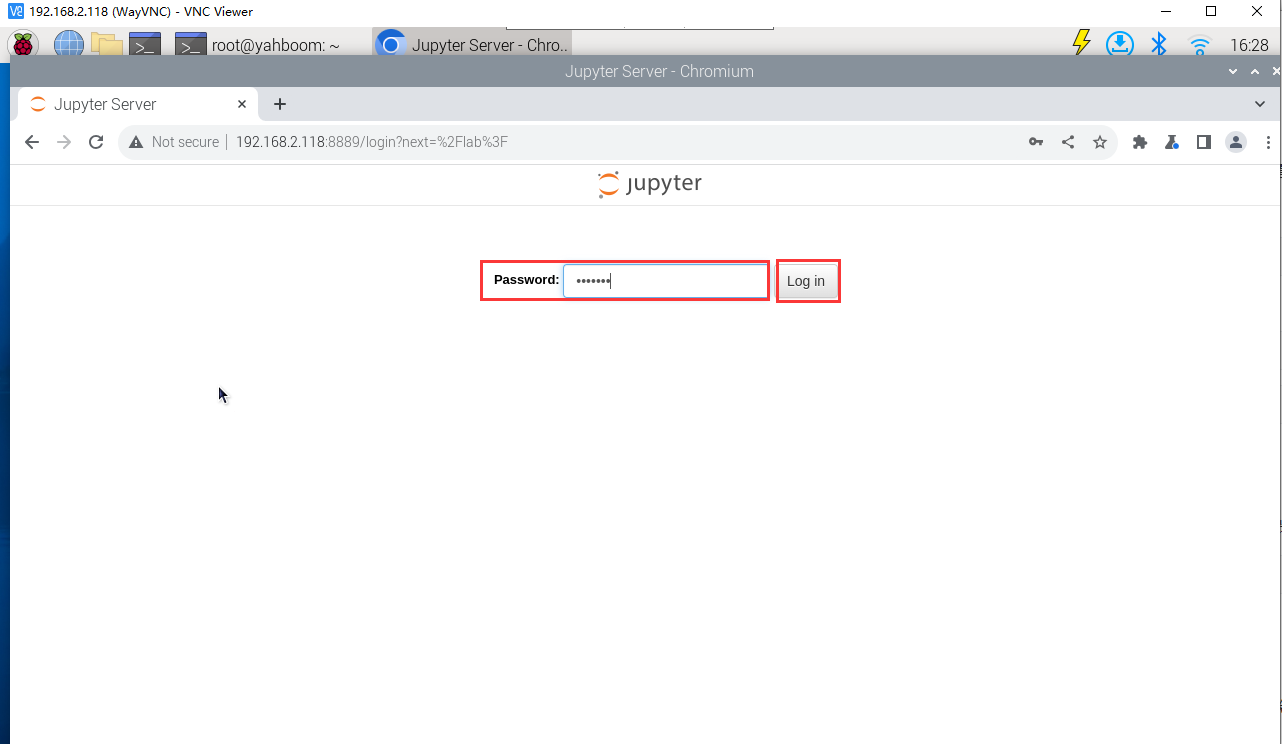Image resolution: width=1282 pixels, height=744 pixels.
Task: Switch to root@yahboom terminal window
Action: pos(257,45)
